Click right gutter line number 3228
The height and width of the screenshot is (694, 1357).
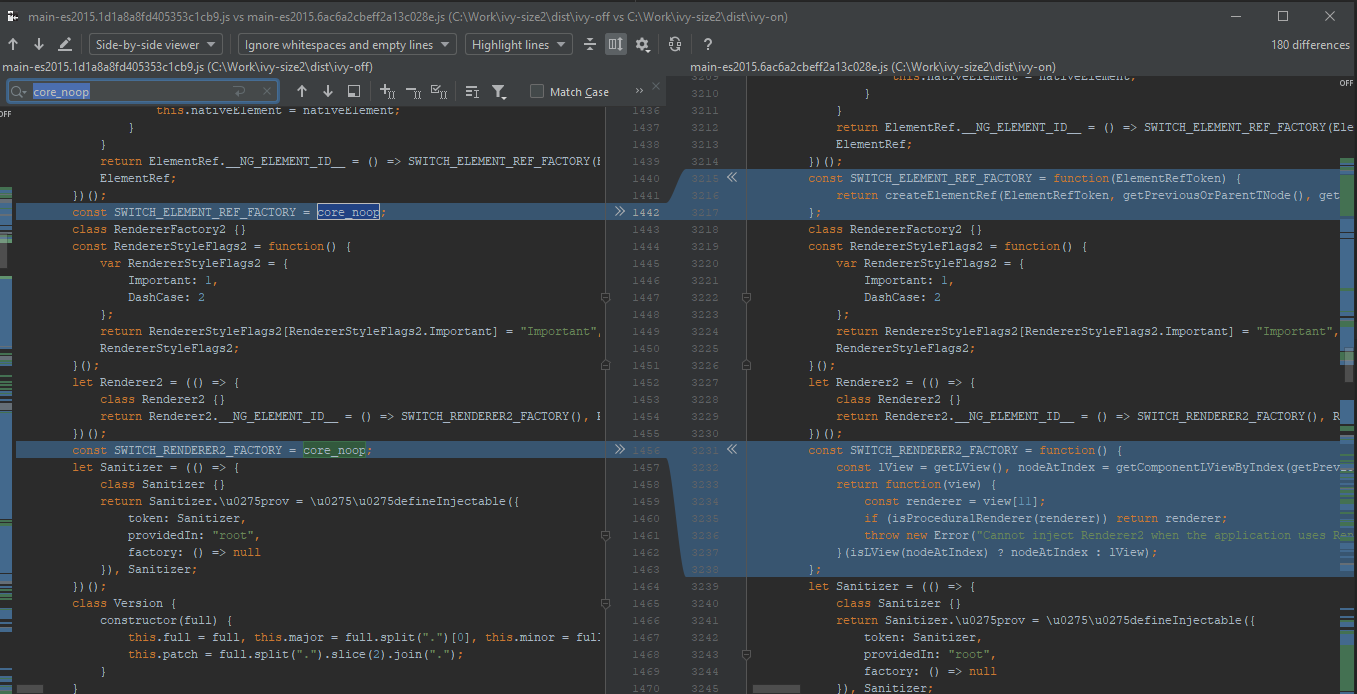[705, 399]
